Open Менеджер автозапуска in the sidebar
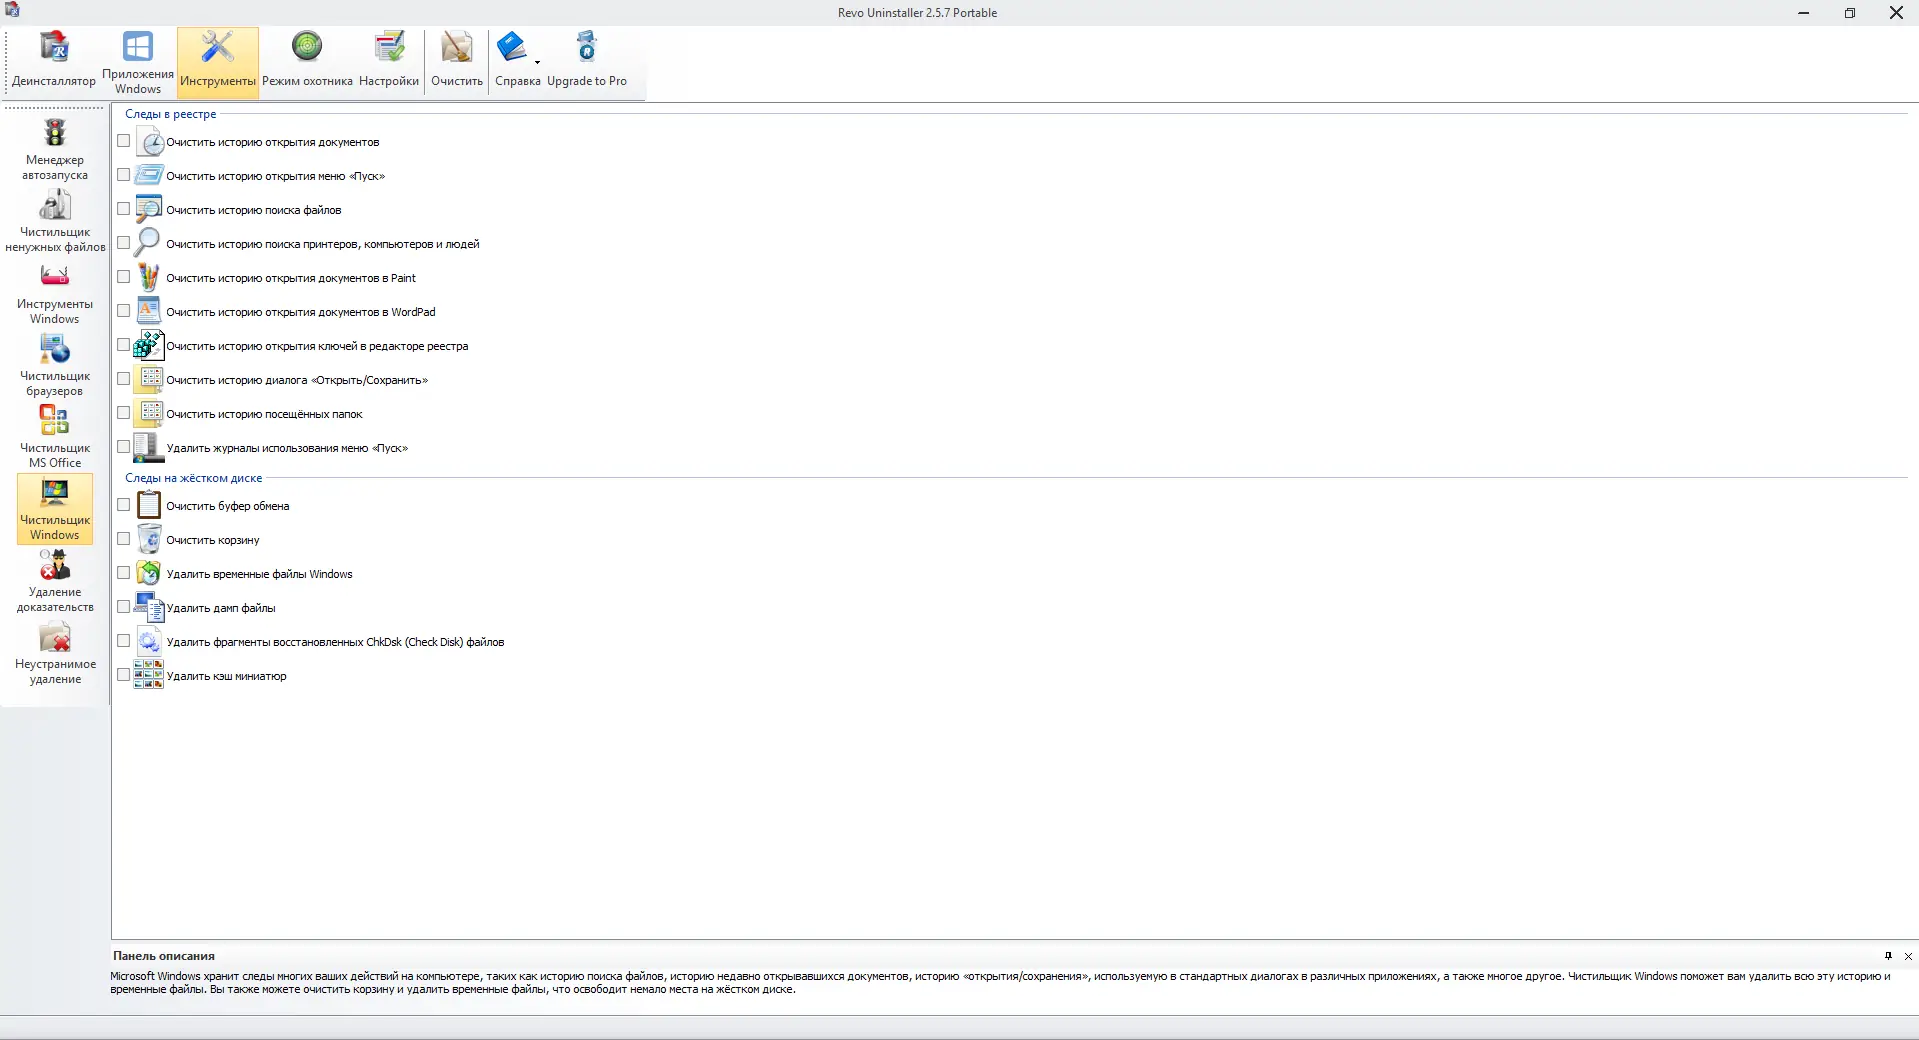 [55, 150]
